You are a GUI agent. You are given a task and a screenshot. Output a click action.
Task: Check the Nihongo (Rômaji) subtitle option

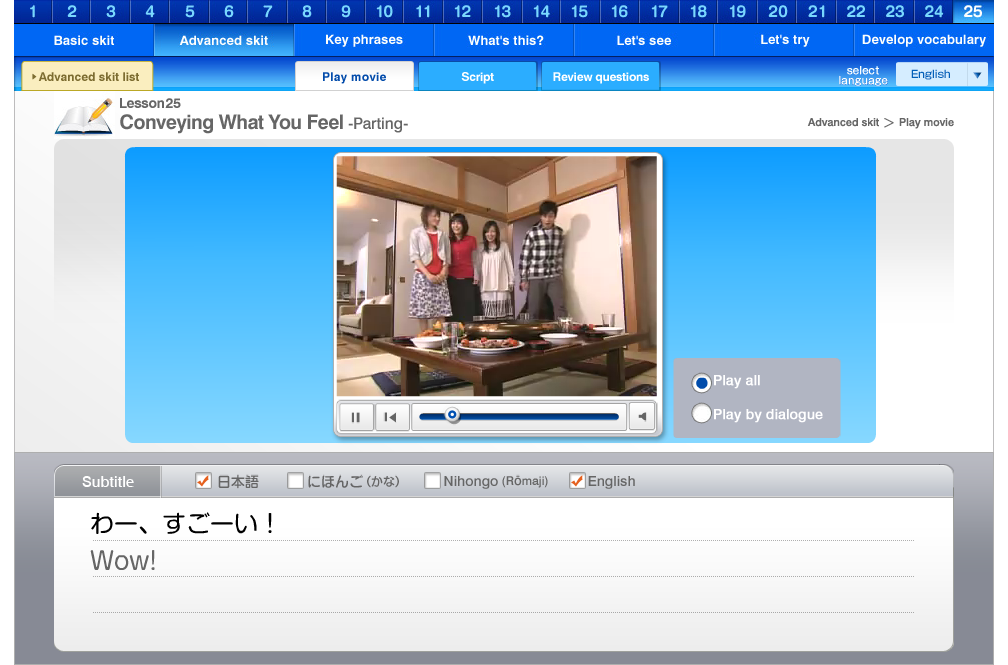tap(432, 480)
